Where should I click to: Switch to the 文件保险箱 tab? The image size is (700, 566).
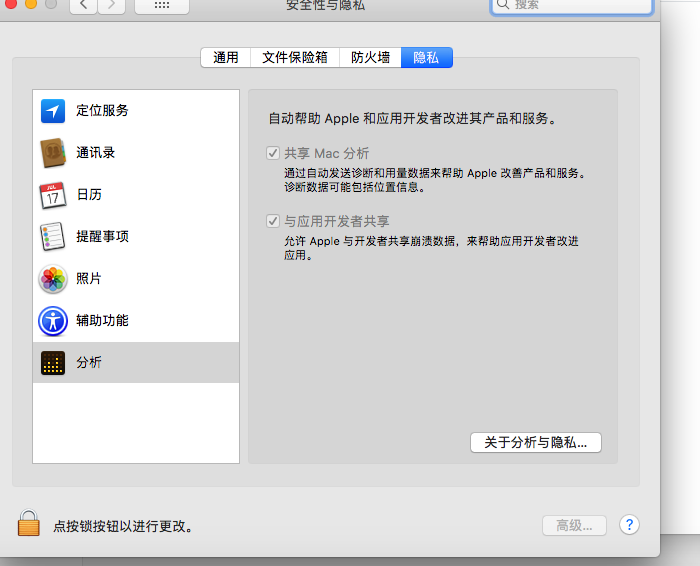click(294, 58)
